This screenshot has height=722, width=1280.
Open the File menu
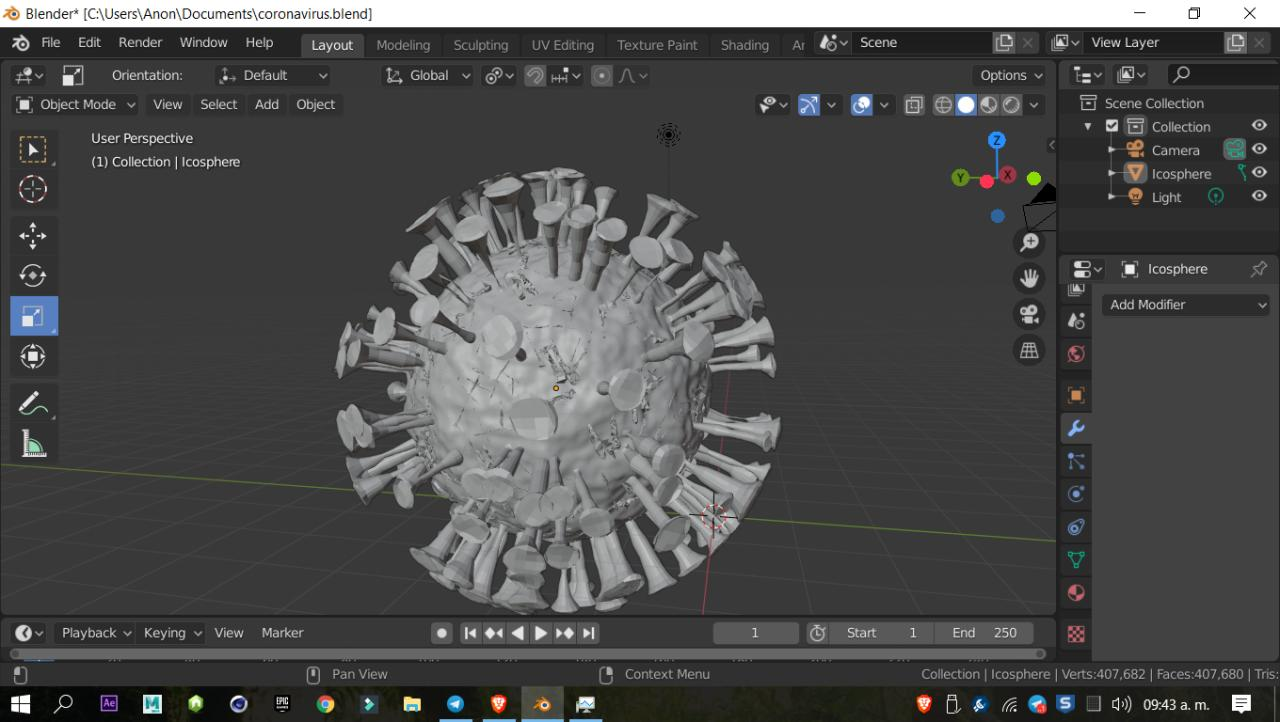[50, 43]
